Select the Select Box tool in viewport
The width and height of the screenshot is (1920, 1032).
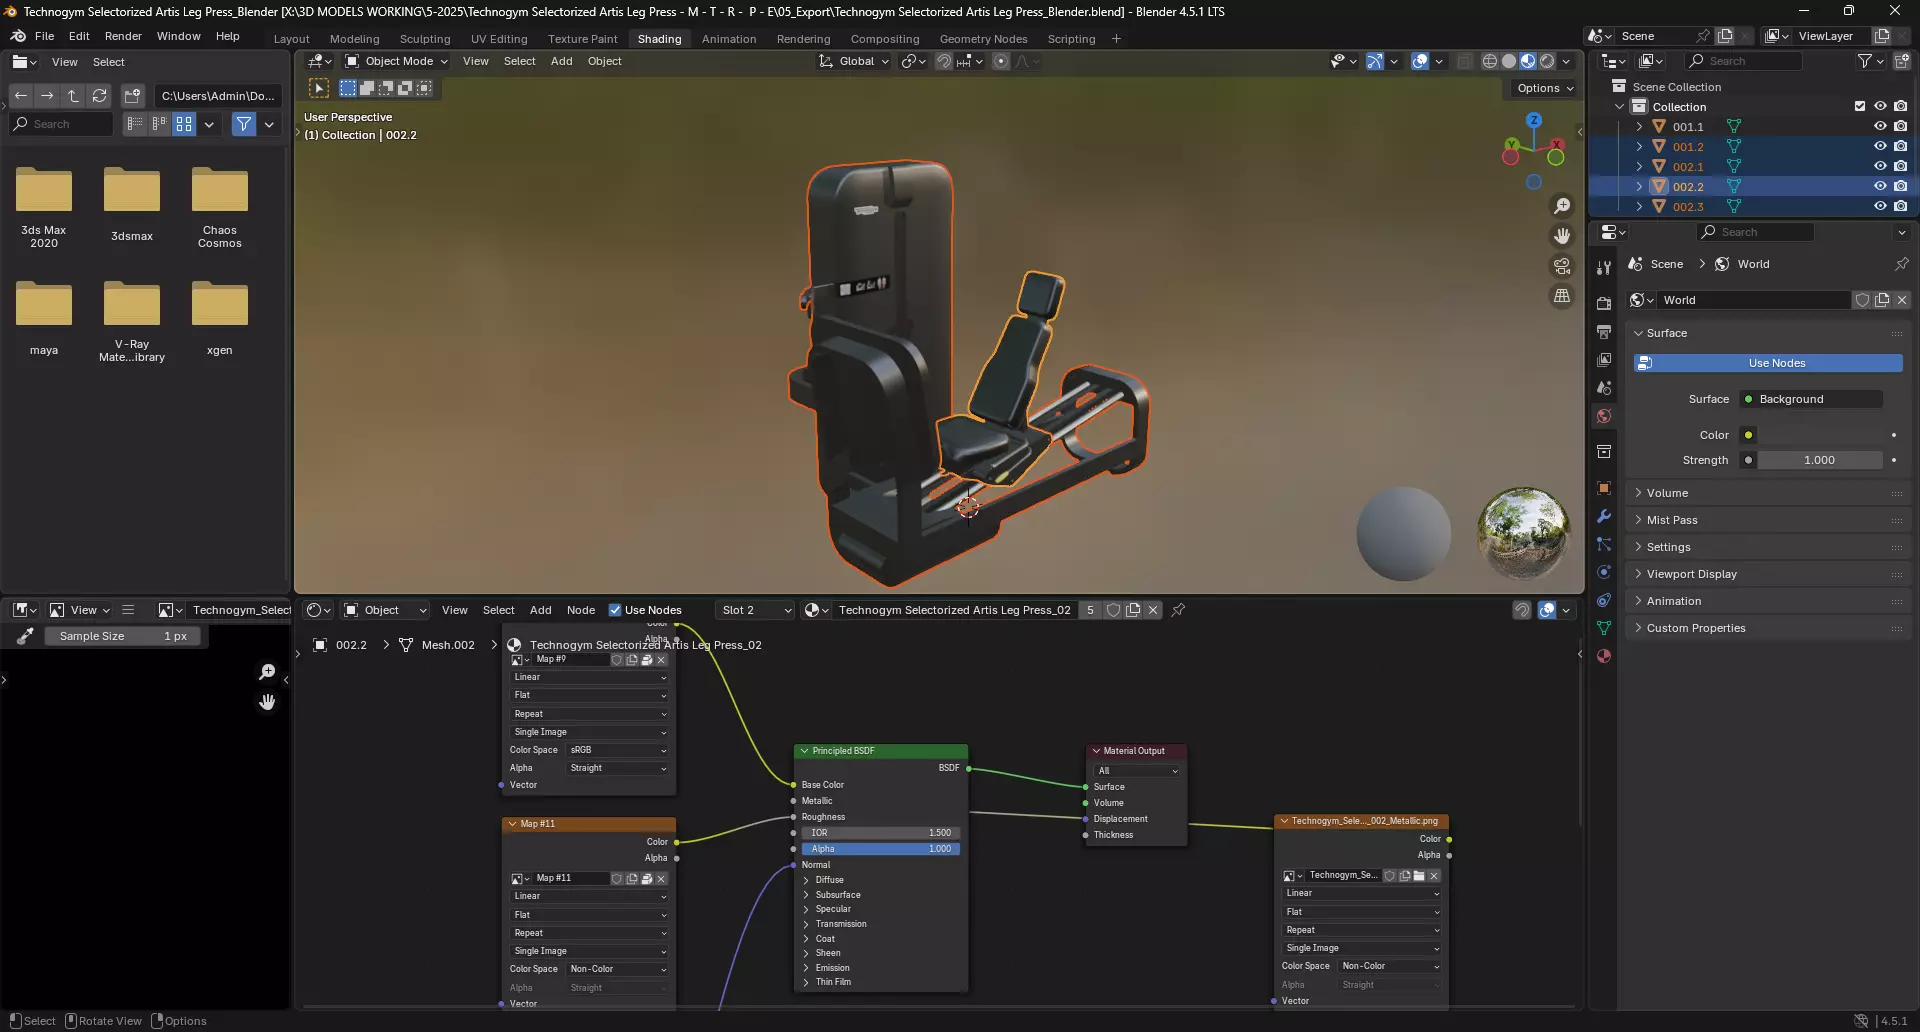pyautogui.click(x=319, y=88)
